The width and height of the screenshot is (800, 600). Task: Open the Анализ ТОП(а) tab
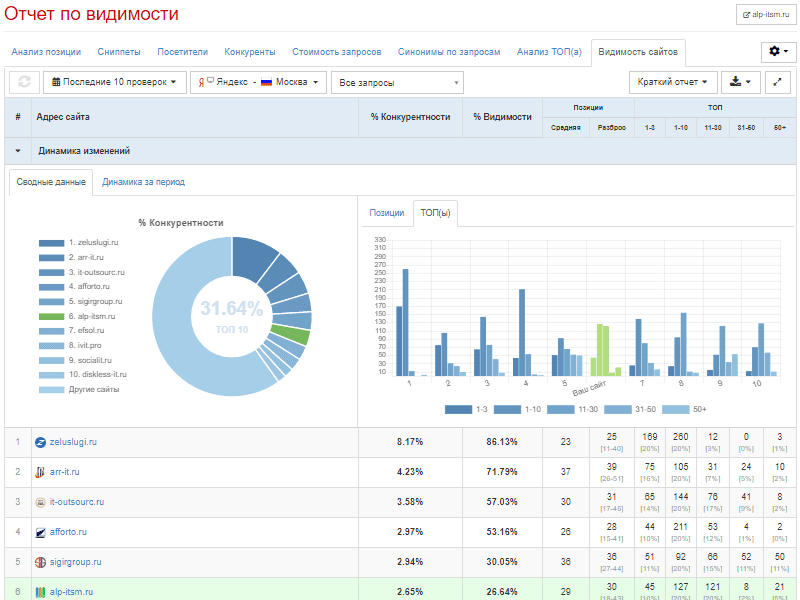pos(549,52)
